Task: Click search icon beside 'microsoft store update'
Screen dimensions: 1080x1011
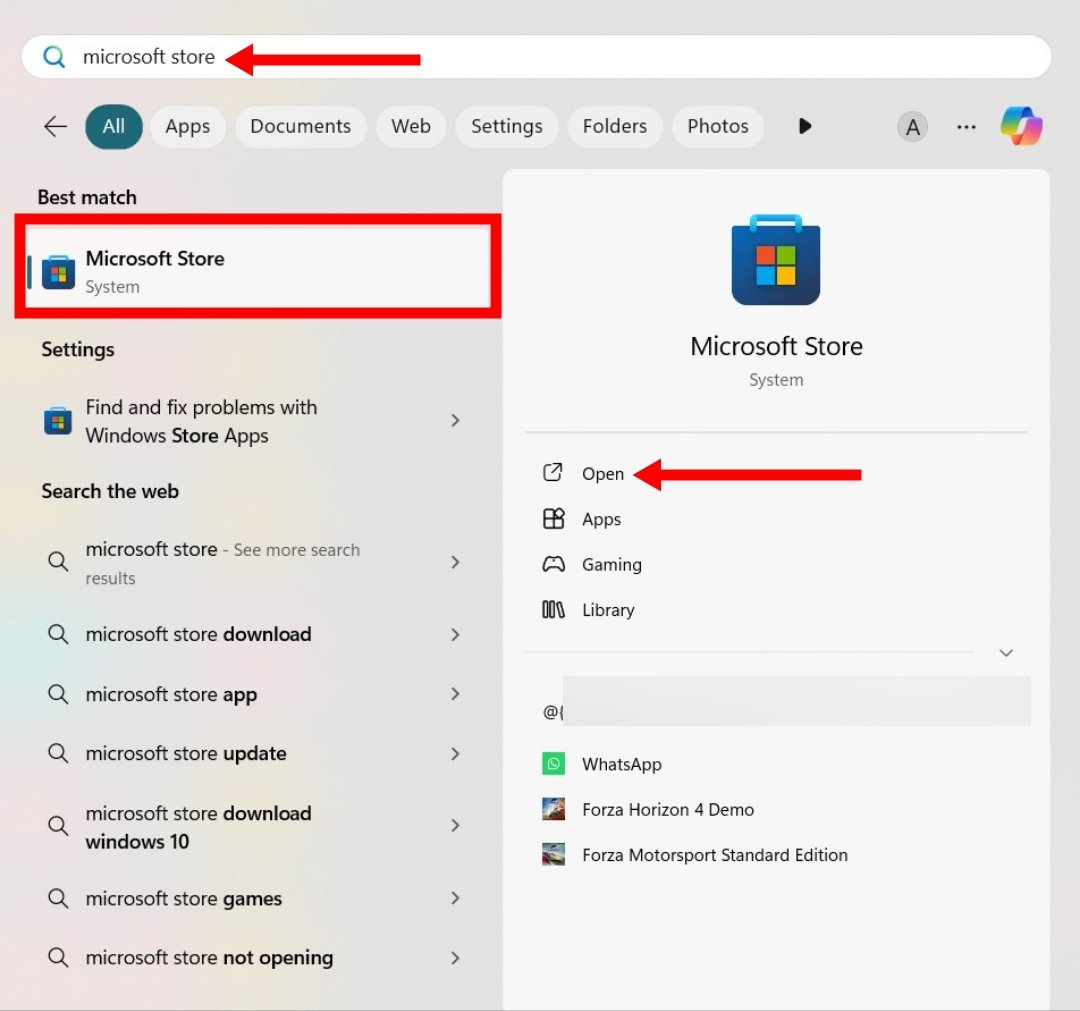Action: [x=58, y=753]
